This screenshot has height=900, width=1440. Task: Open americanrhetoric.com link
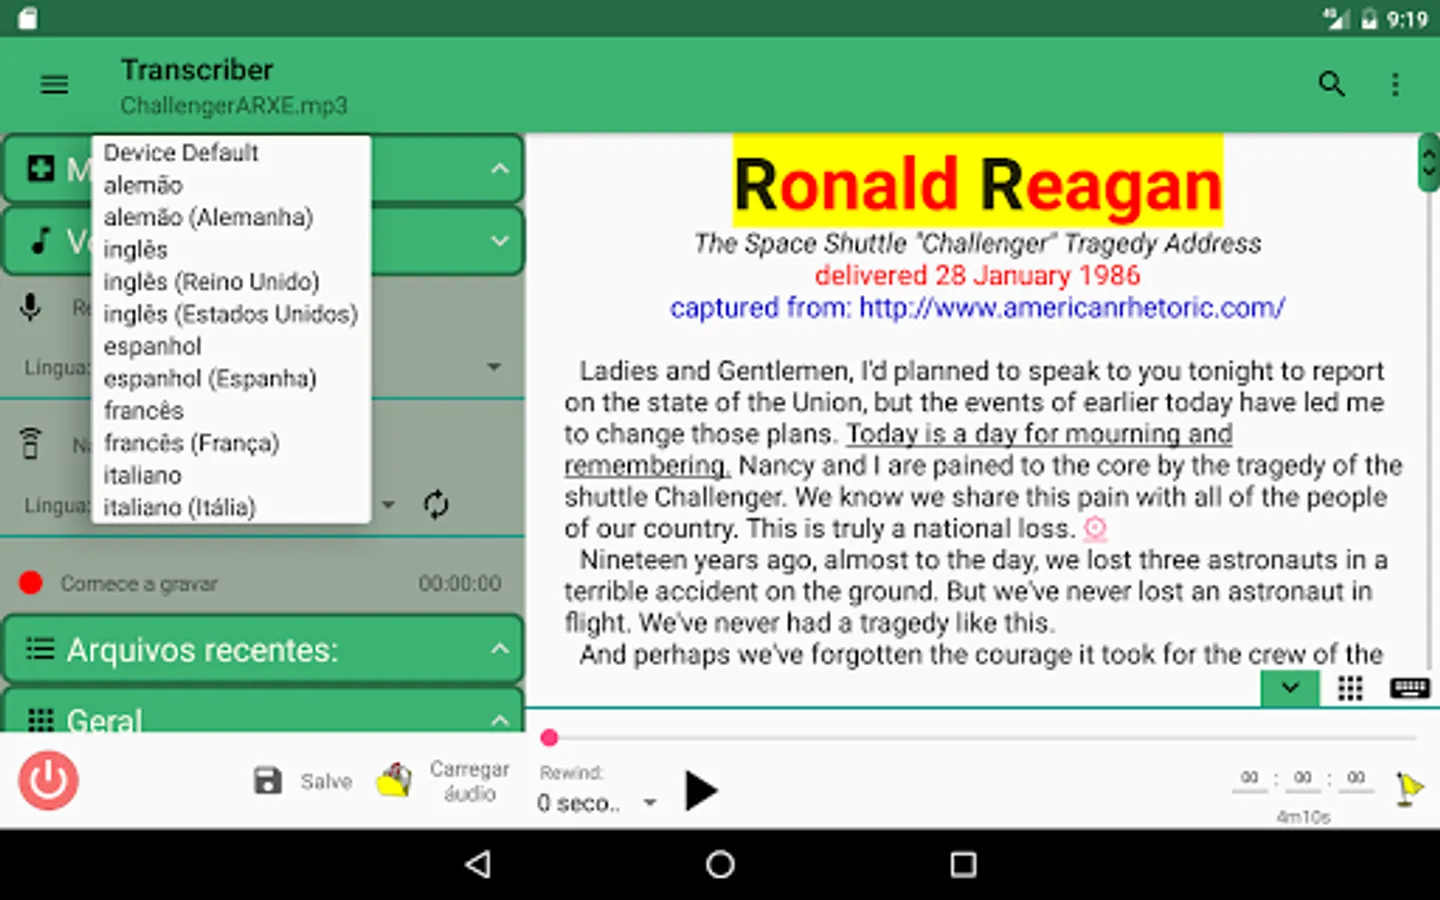(1072, 307)
